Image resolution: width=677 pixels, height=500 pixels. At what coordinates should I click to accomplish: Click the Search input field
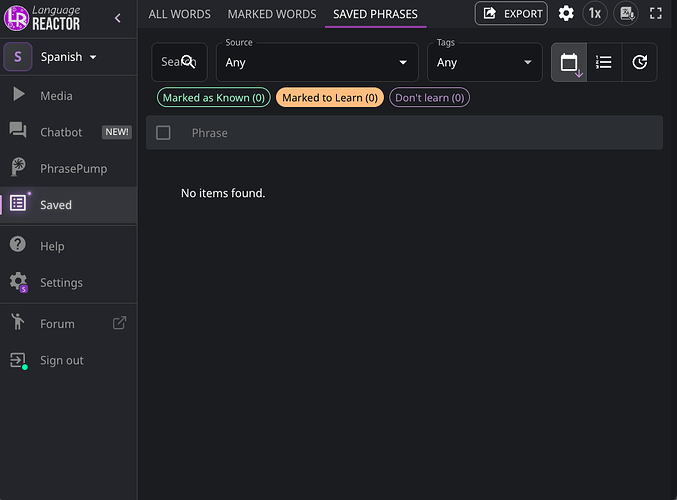(179, 62)
